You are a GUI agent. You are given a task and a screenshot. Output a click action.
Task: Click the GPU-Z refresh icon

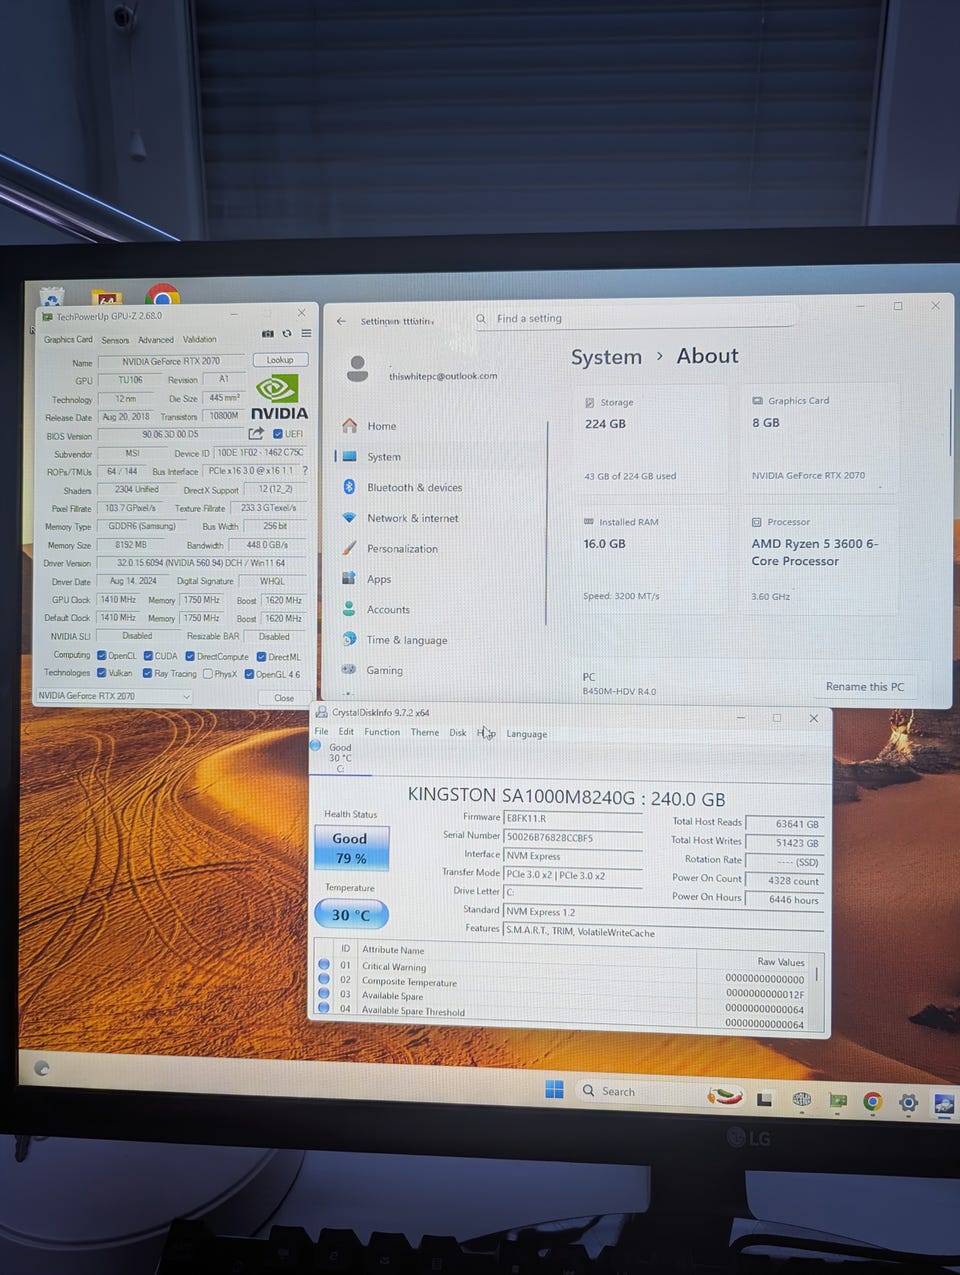[287, 334]
